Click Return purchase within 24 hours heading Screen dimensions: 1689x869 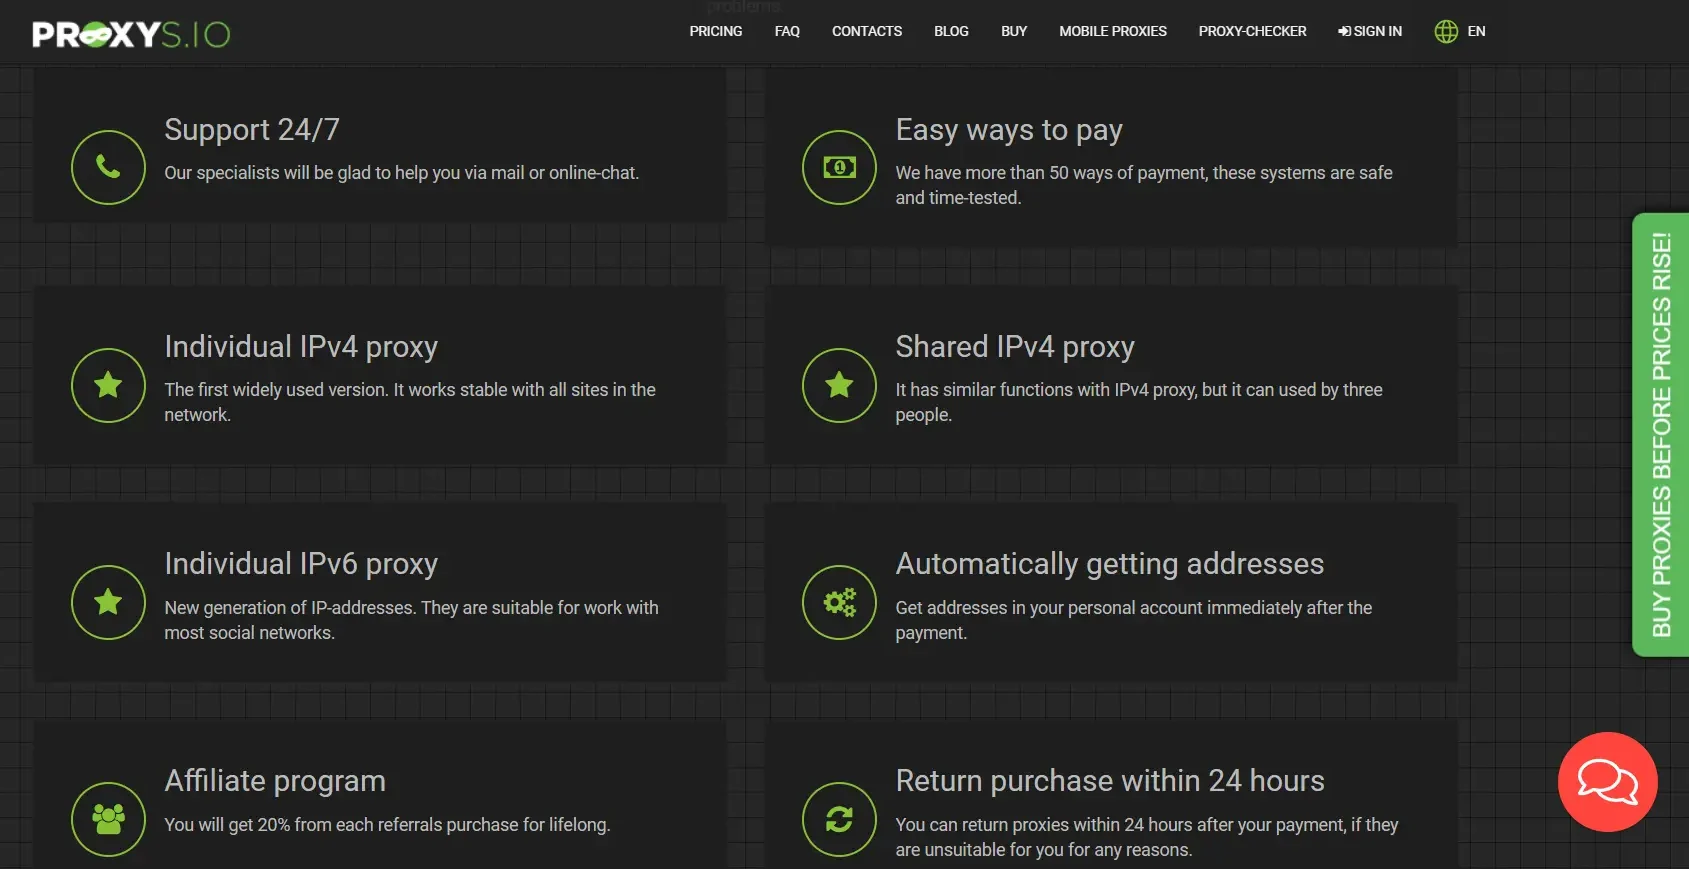1110,781
